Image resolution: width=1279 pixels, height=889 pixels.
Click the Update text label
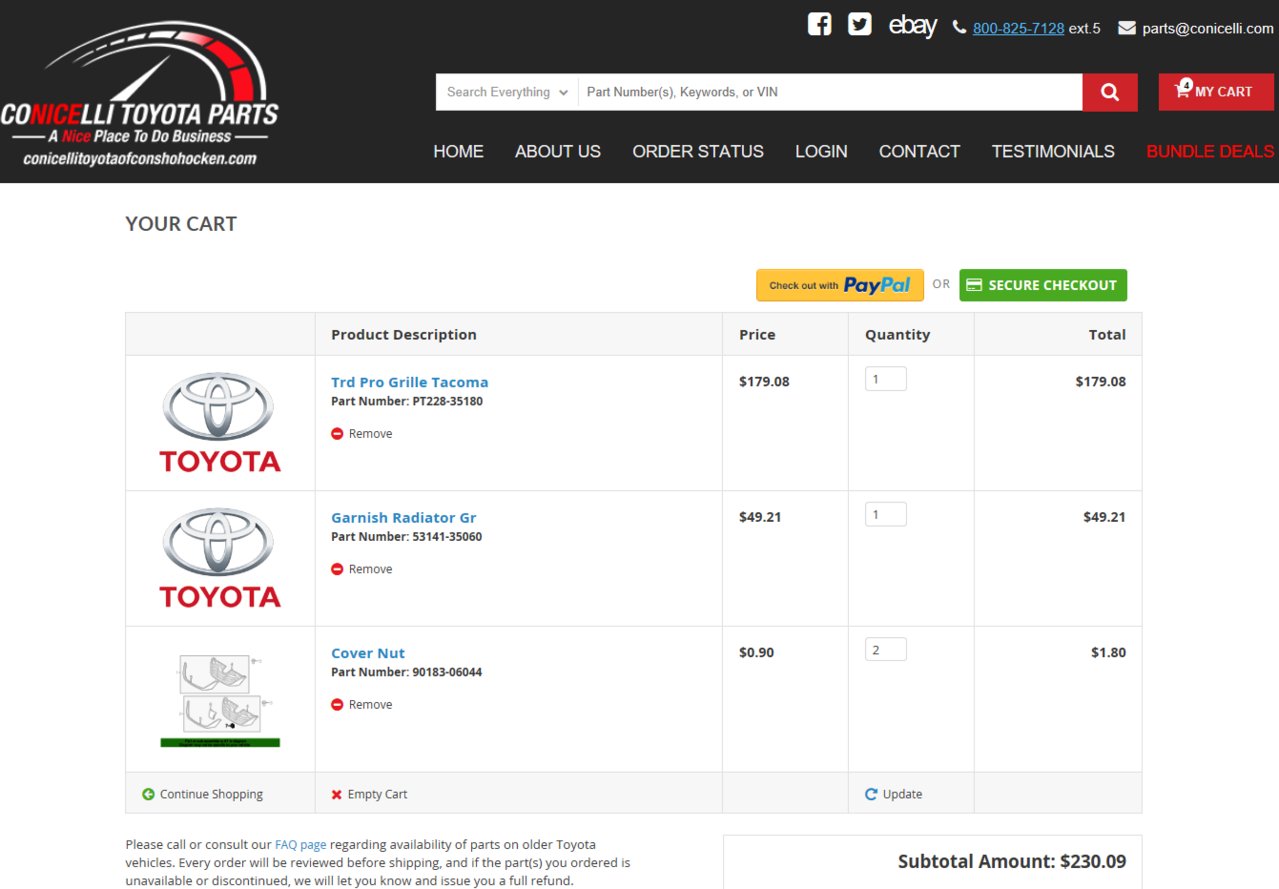[x=902, y=794]
